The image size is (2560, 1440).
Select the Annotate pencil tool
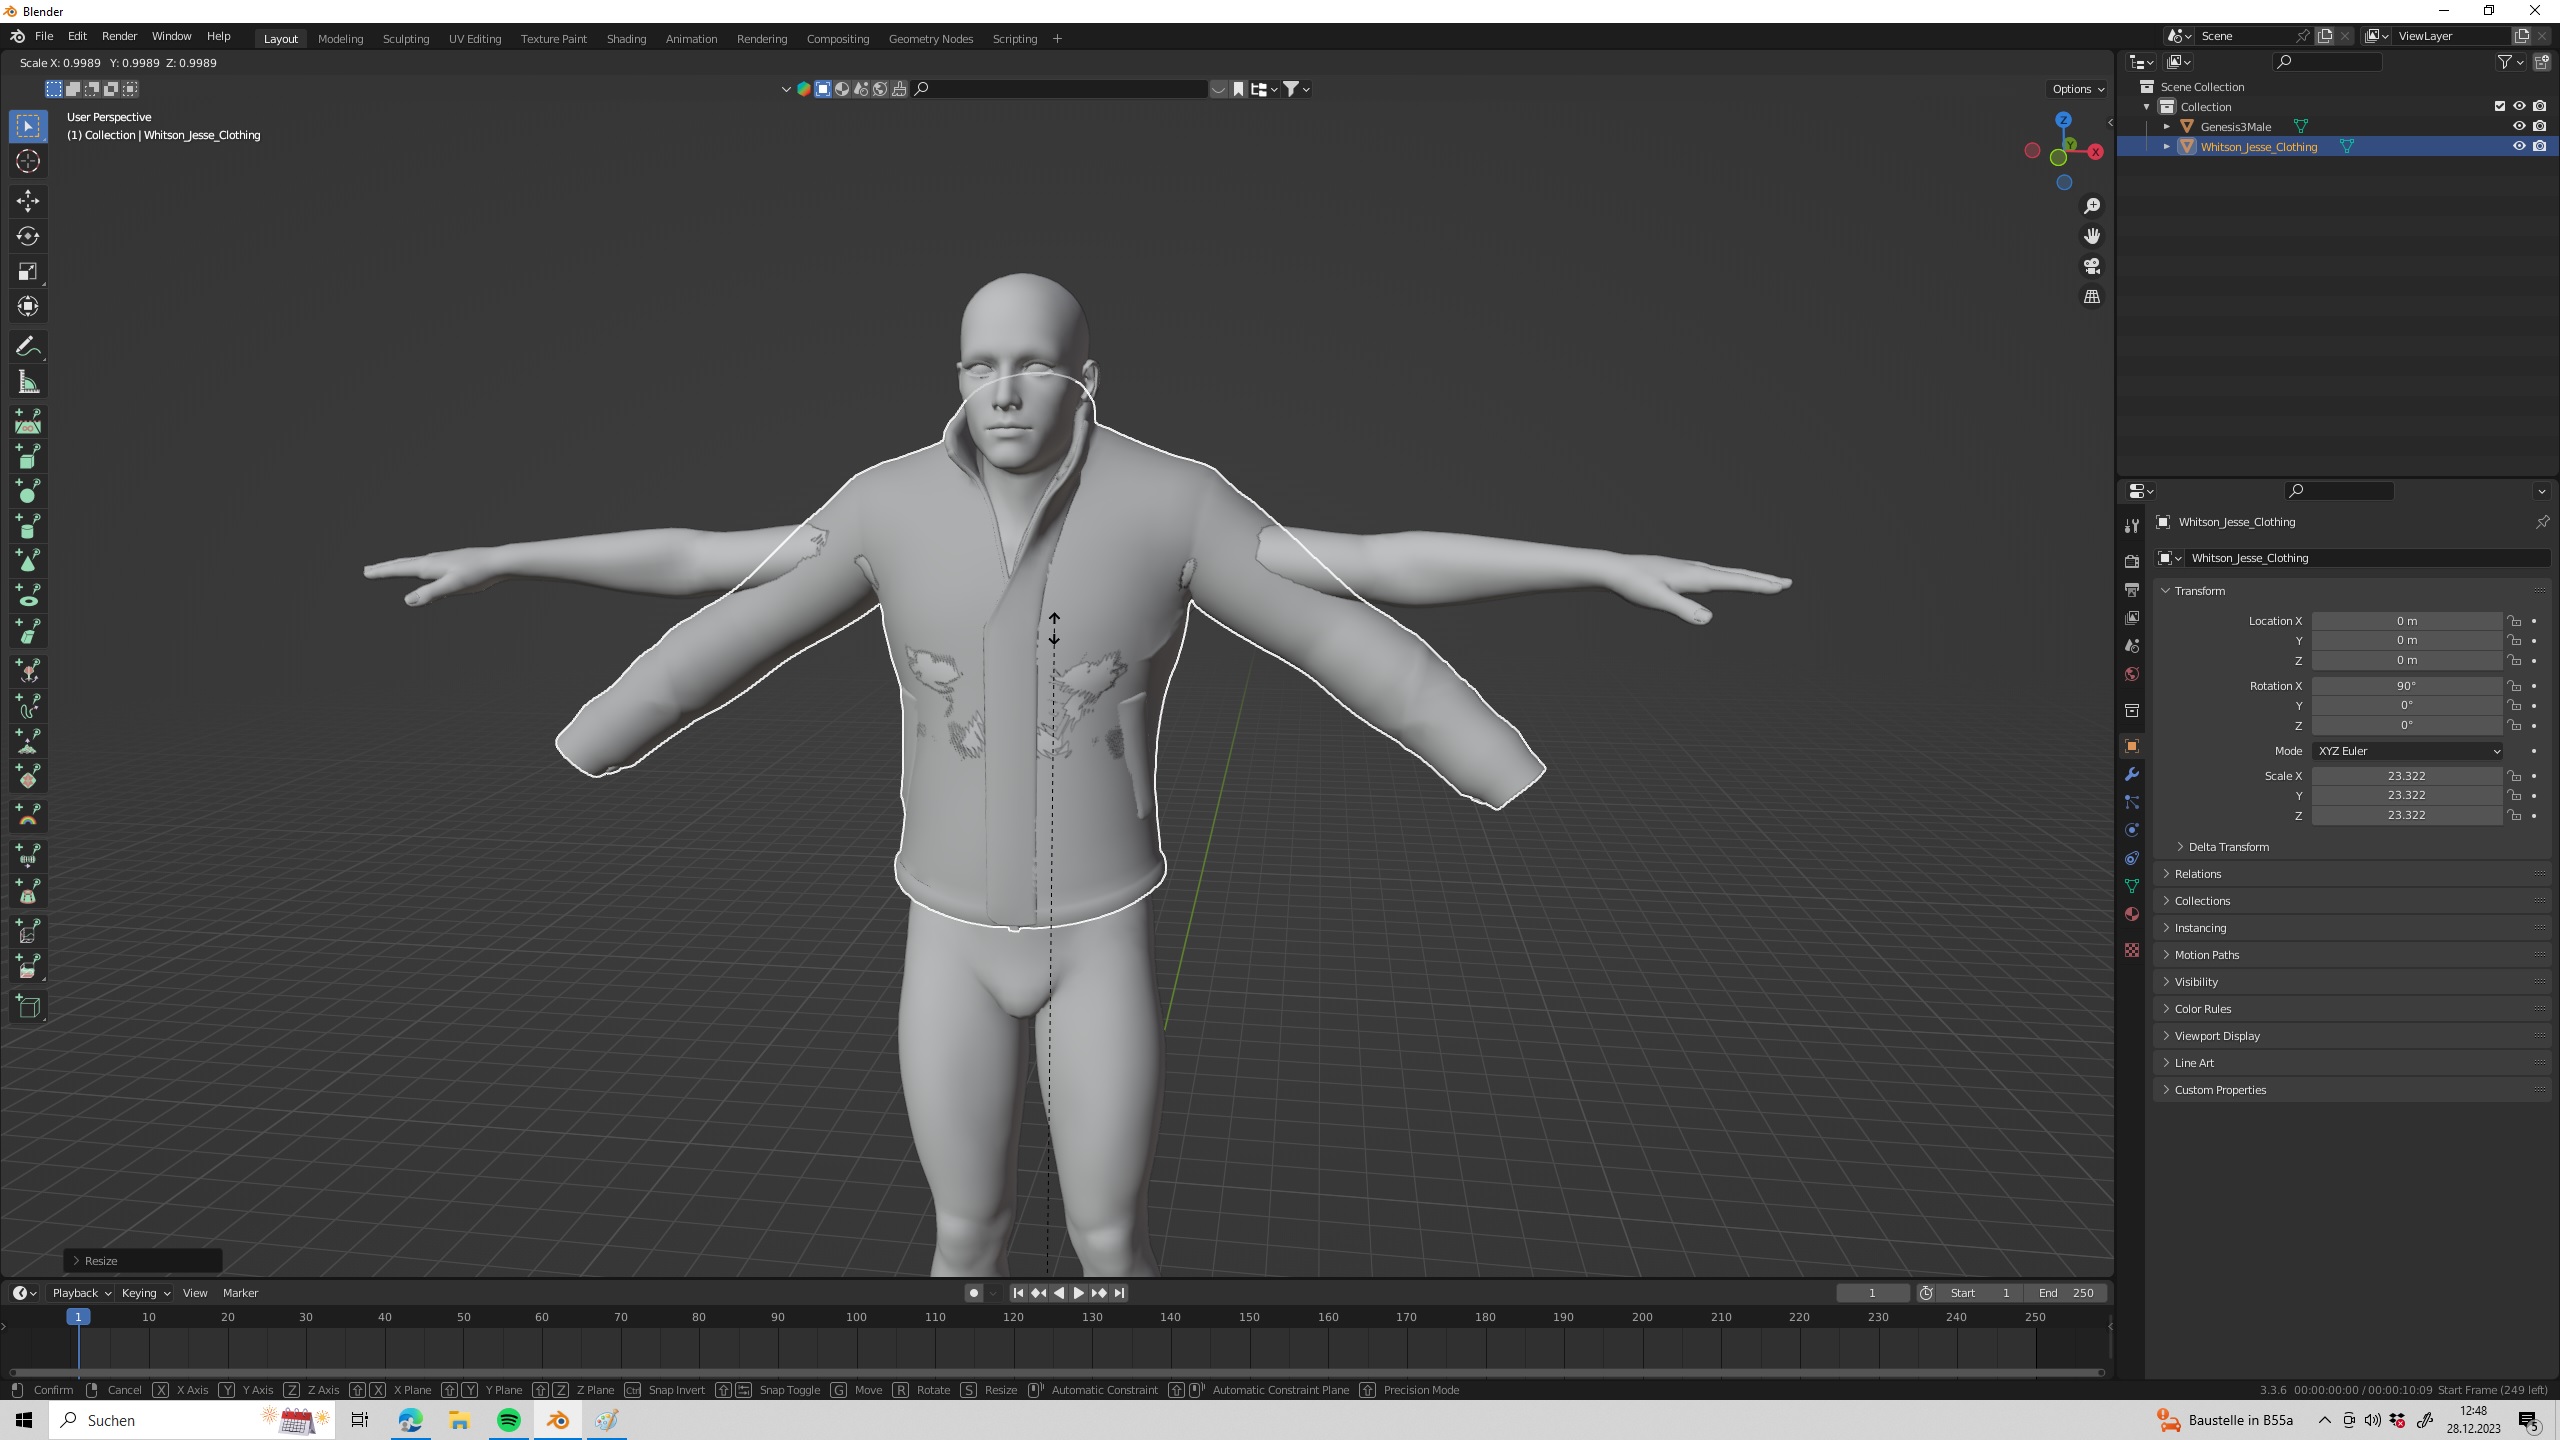pyautogui.click(x=28, y=347)
